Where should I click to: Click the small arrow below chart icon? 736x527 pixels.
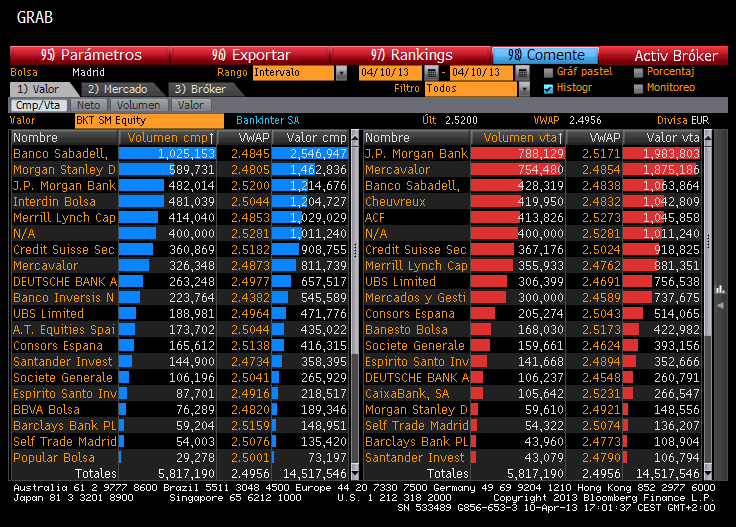720,306
